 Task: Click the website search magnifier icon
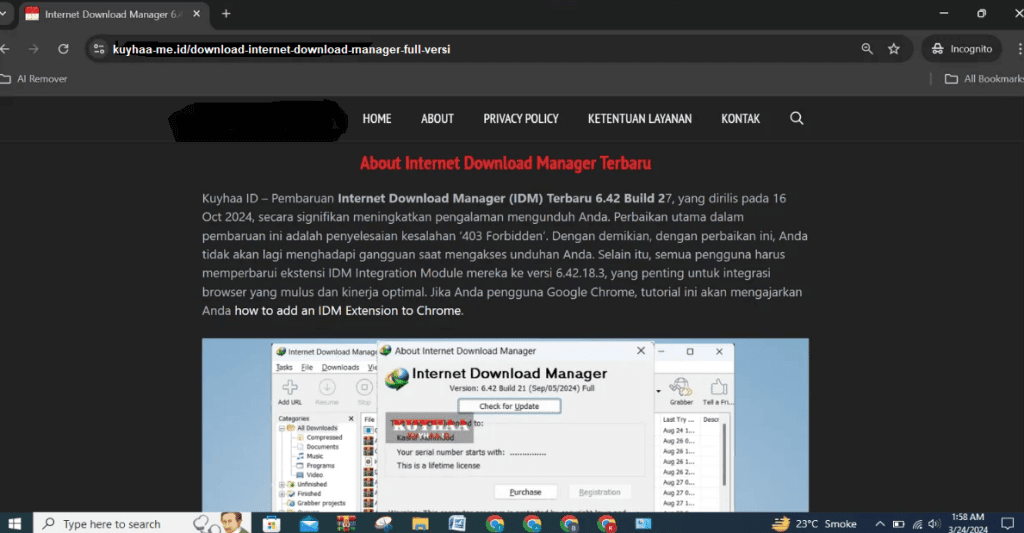coord(797,118)
